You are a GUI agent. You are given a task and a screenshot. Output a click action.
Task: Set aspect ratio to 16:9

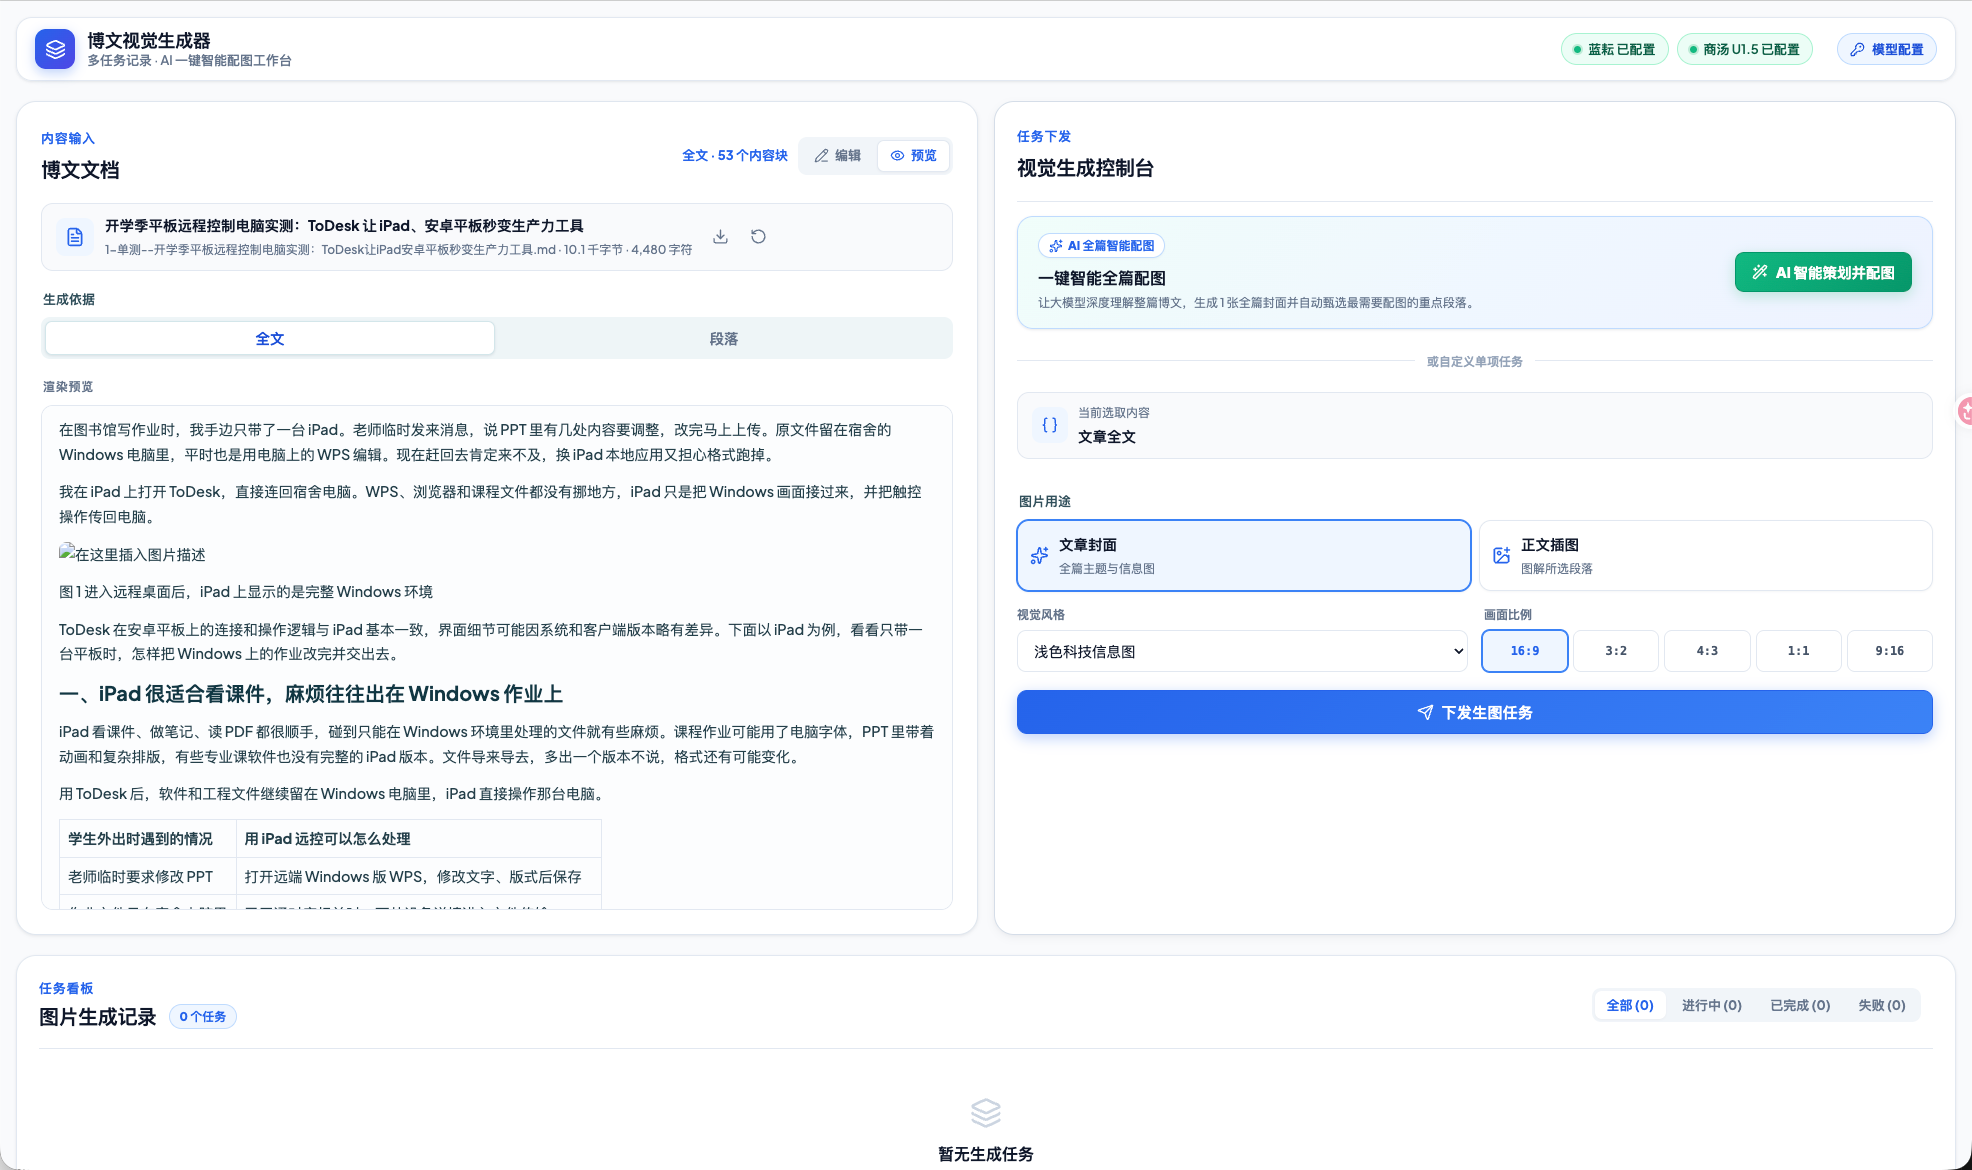pyautogui.click(x=1525, y=651)
